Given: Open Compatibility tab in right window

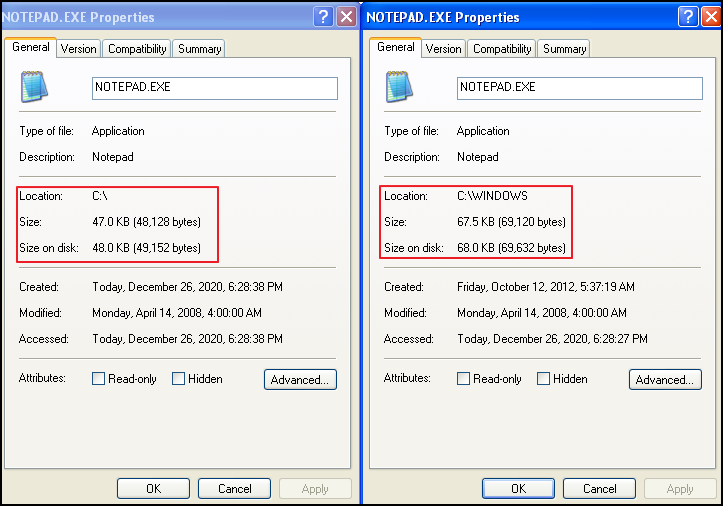Looking at the screenshot, I should (x=502, y=49).
